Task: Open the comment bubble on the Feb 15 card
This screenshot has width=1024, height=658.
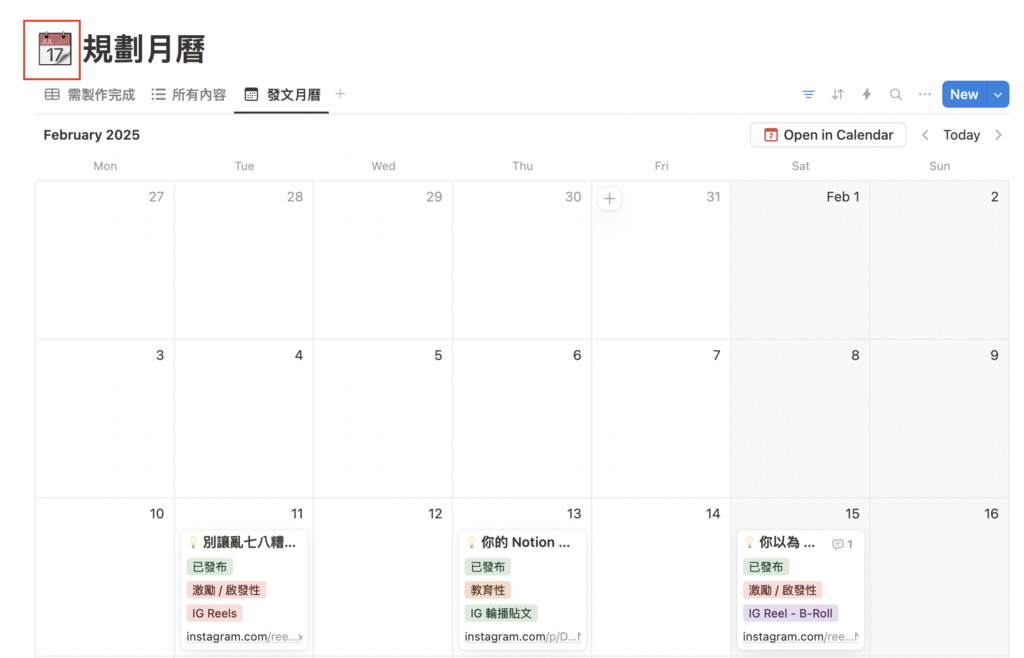Action: pos(842,544)
